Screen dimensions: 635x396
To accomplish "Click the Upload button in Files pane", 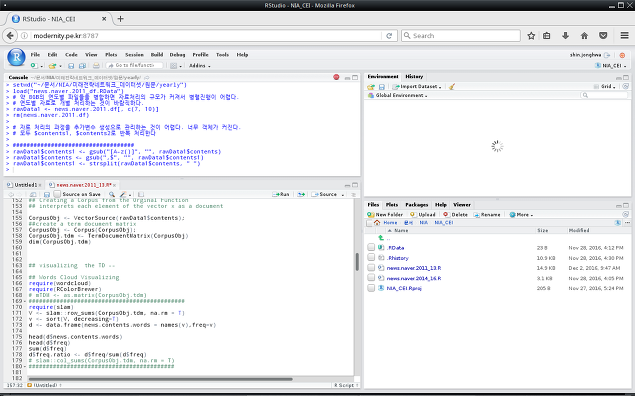I will tap(423, 215).
